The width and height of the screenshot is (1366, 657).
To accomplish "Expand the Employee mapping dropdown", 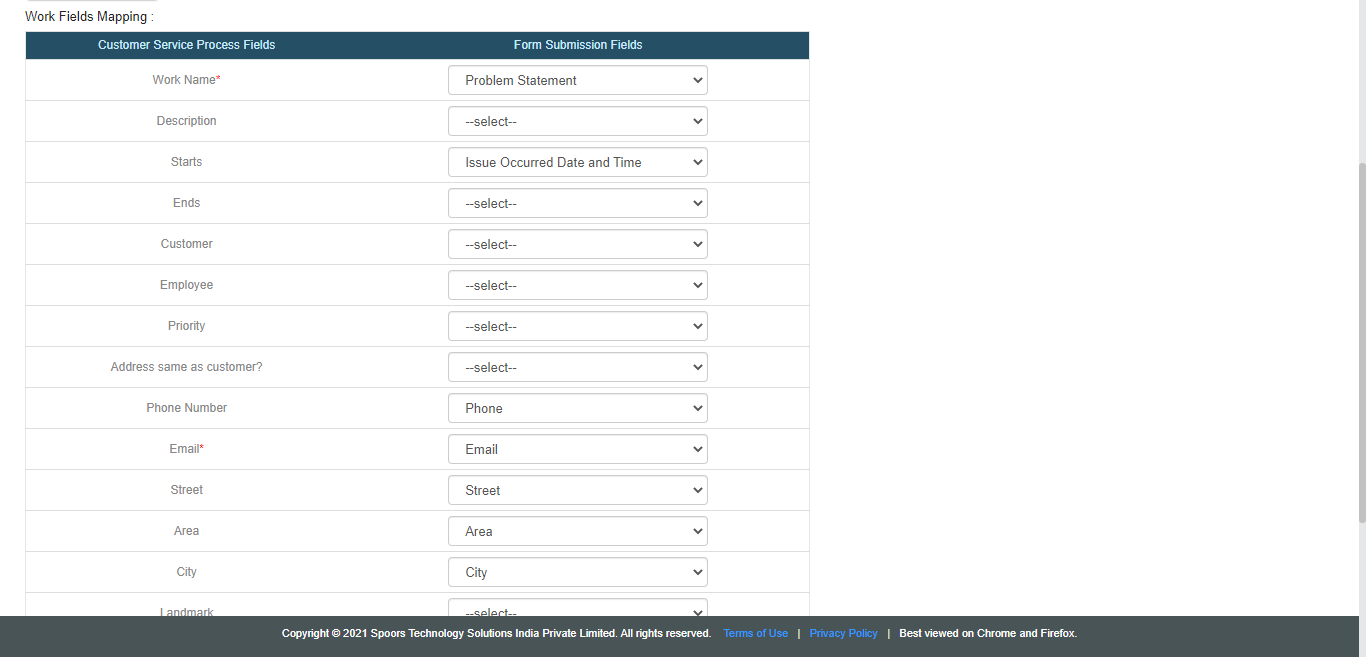I will click(x=577, y=285).
